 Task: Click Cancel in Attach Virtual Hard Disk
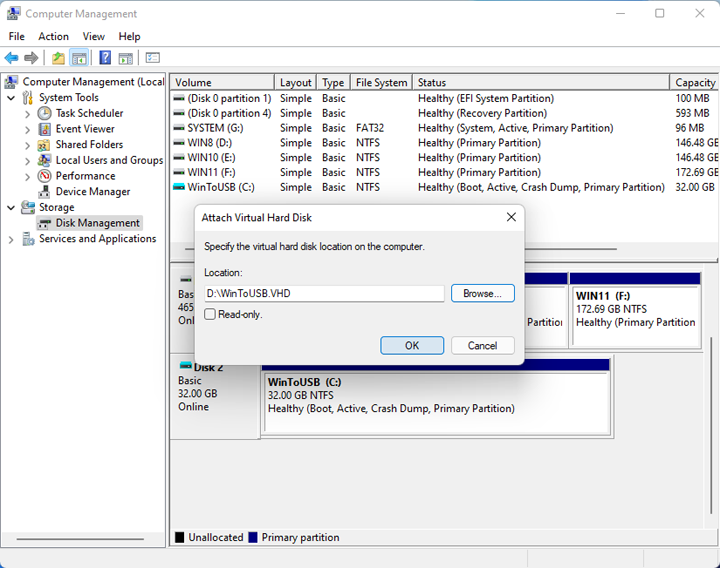pos(483,345)
